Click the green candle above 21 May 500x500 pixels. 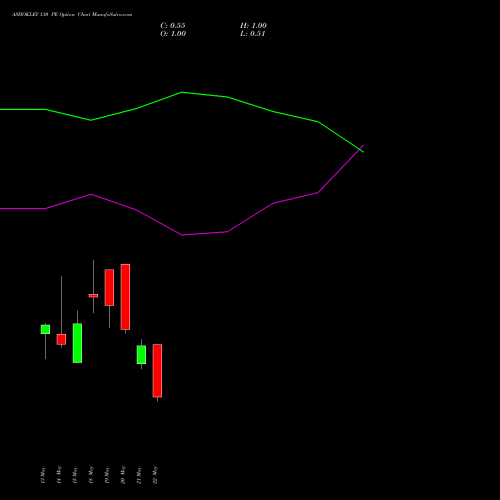coord(141,355)
